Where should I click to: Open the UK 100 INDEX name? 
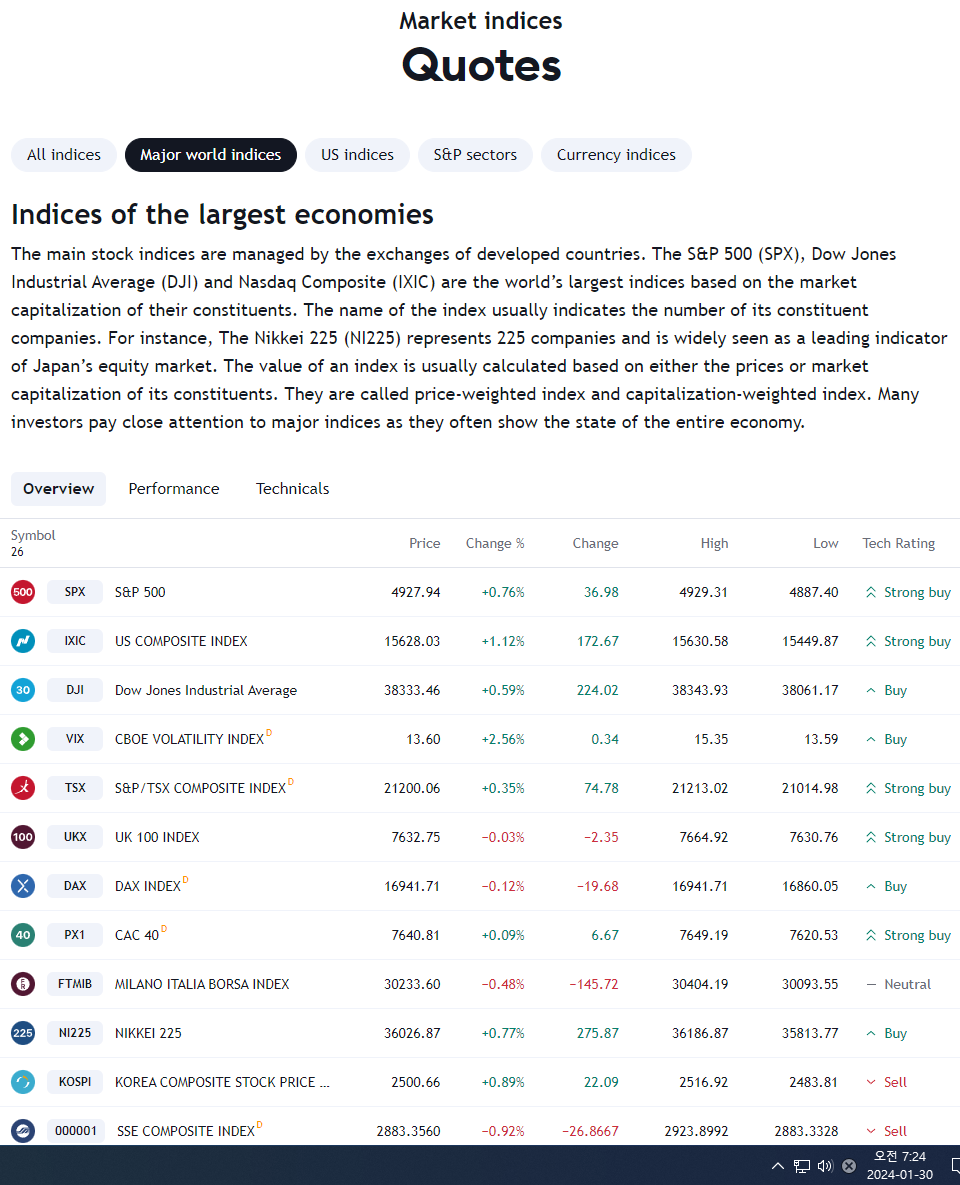tap(157, 837)
